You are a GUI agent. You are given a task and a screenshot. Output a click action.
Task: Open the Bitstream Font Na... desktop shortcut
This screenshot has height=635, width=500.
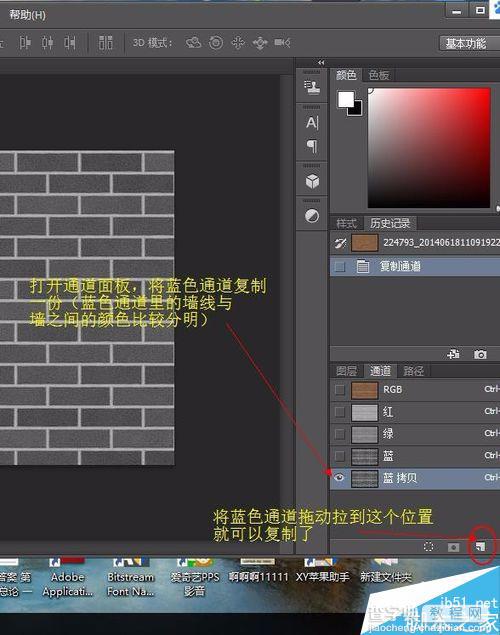pyautogui.click(x=130, y=578)
